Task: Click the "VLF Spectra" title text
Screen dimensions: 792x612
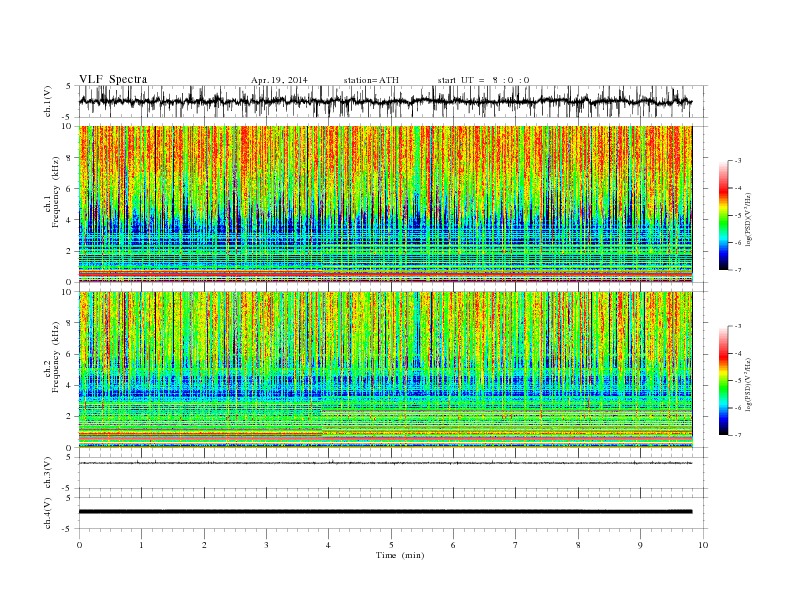Action: coord(113,79)
